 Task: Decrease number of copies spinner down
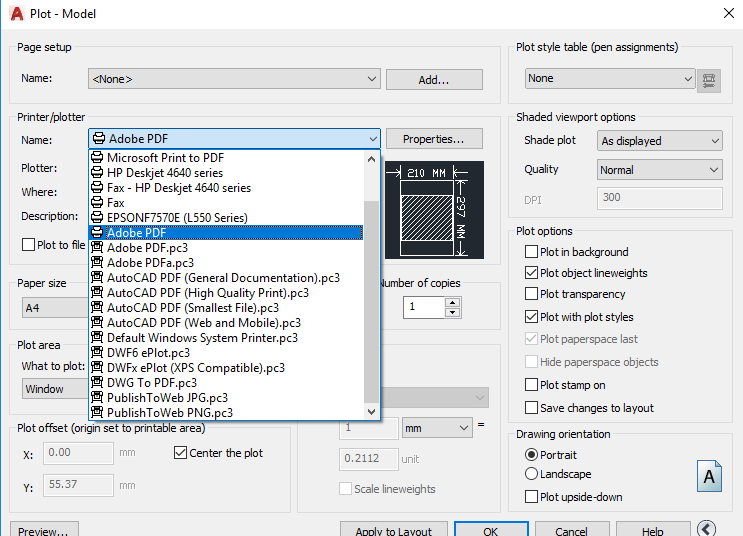coord(453,312)
